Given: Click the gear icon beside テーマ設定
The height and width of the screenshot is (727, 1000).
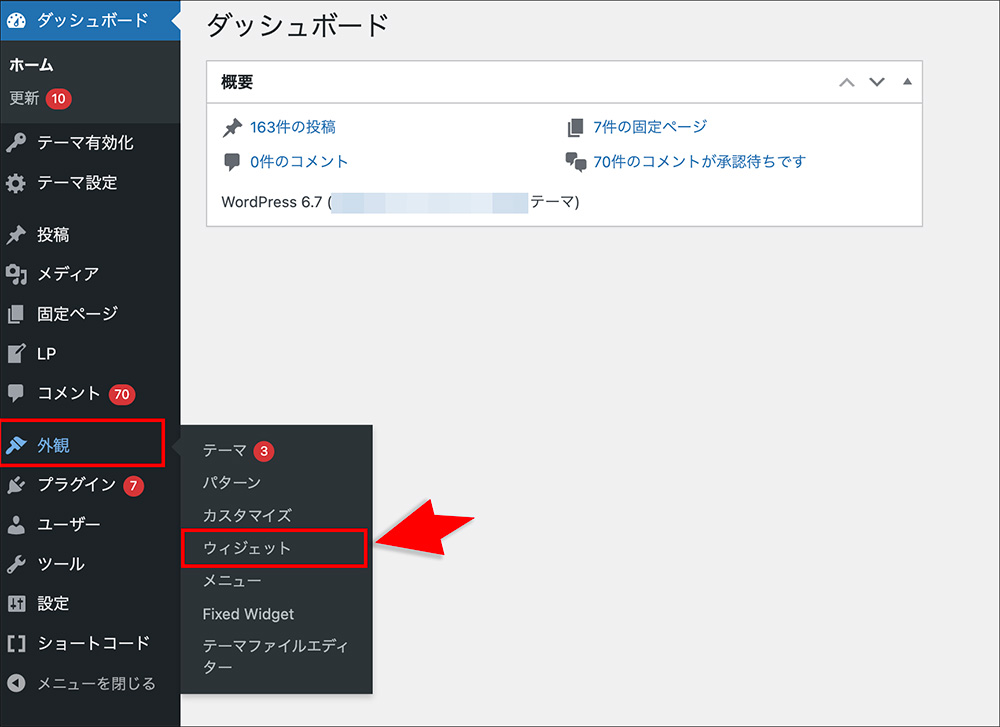Looking at the screenshot, I should pos(16,183).
